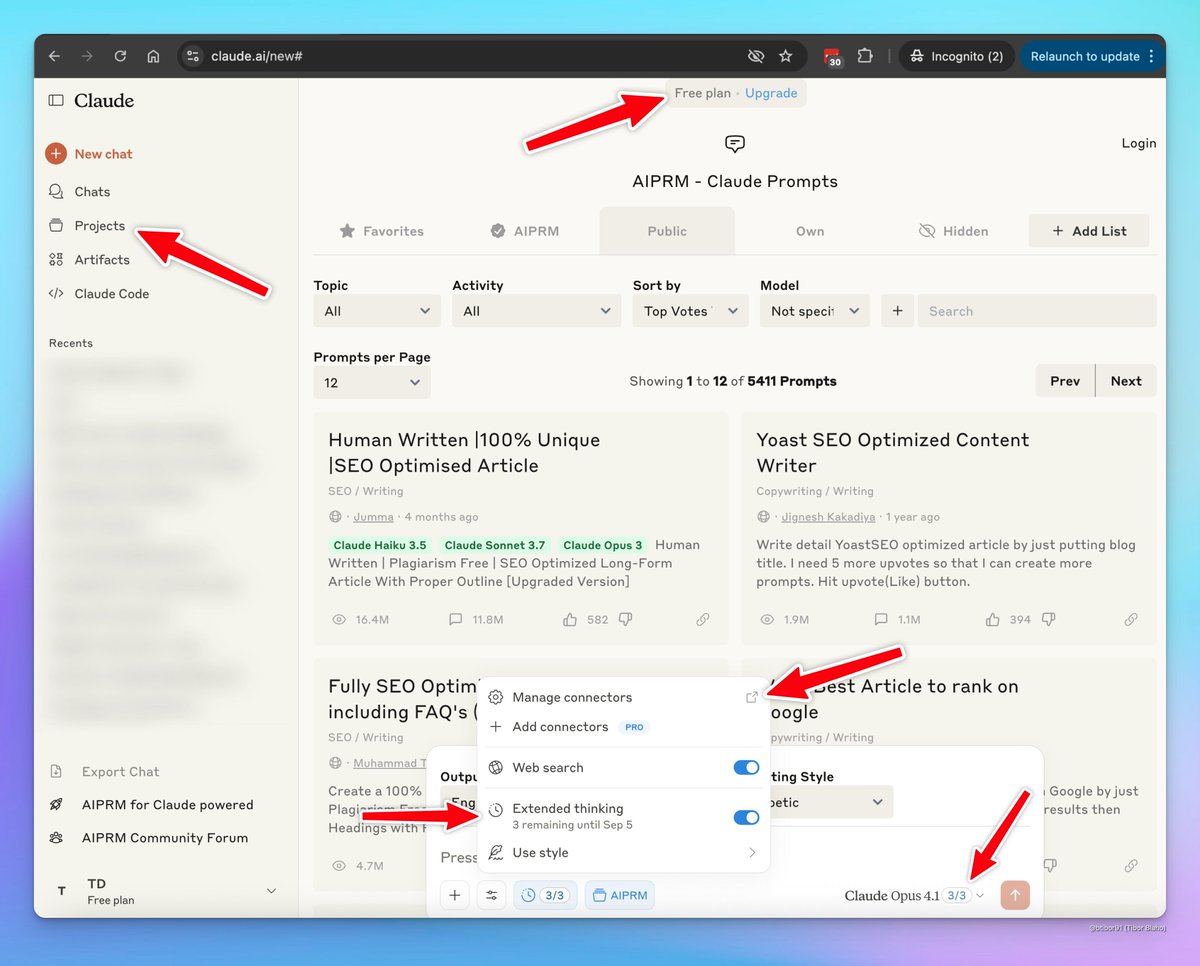Open Claude Opus 4.1 model selector

pos(915,895)
